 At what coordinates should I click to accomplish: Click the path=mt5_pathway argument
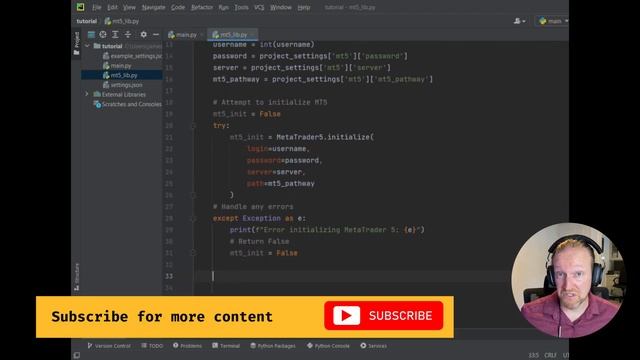[280, 184]
